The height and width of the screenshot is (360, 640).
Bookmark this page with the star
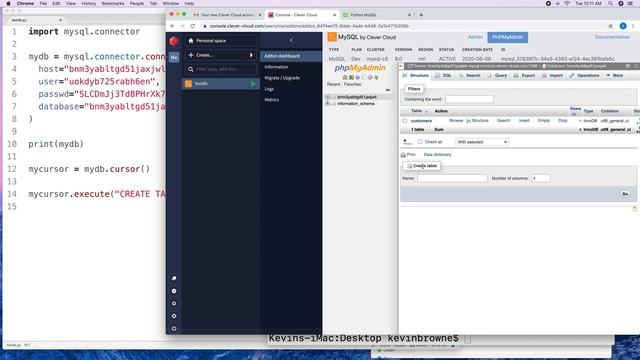tap(611, 26)
